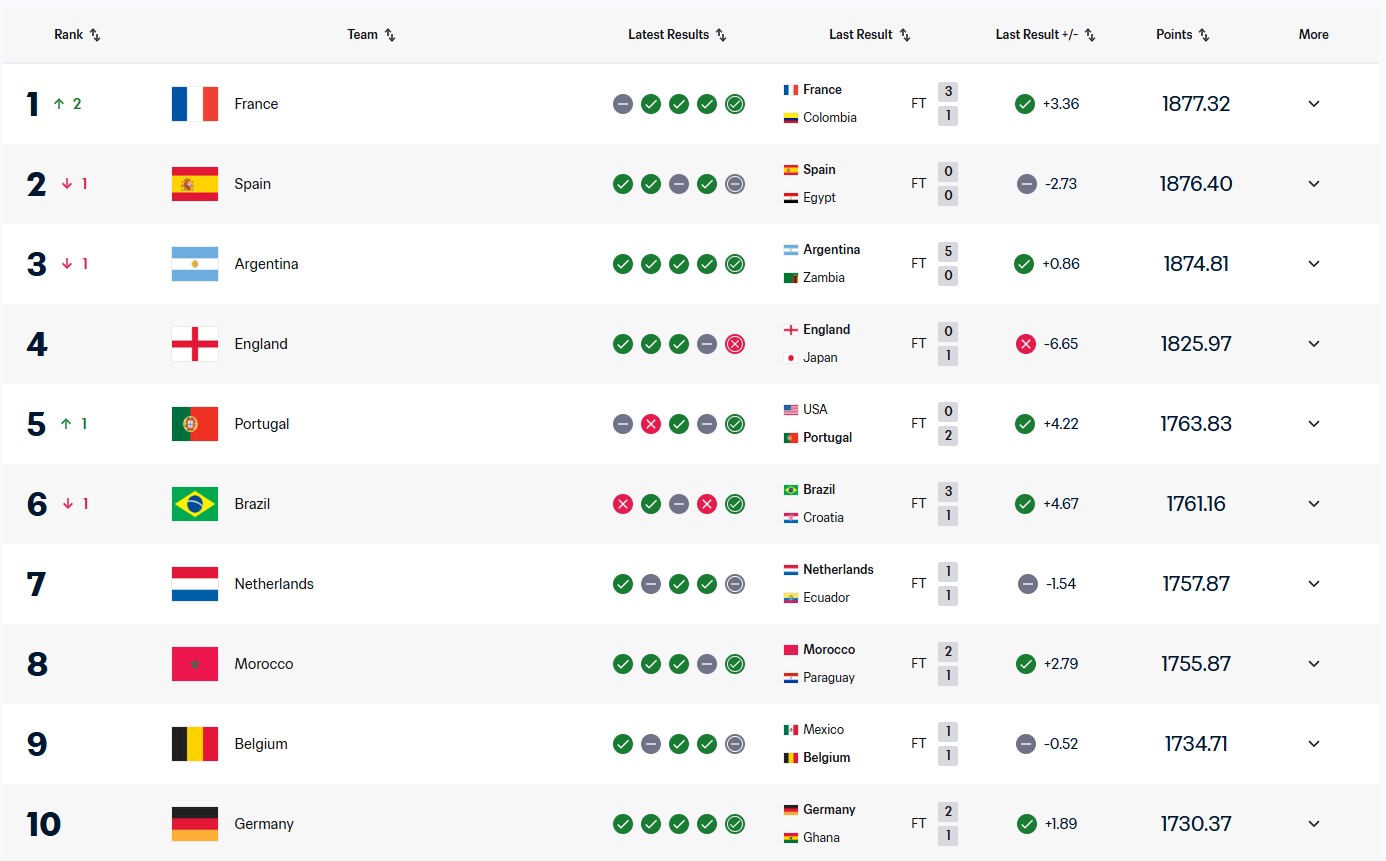Screen dimensions: 1386x861
Task: Expand more details for Spain
Action: [x=1314, y=184]
